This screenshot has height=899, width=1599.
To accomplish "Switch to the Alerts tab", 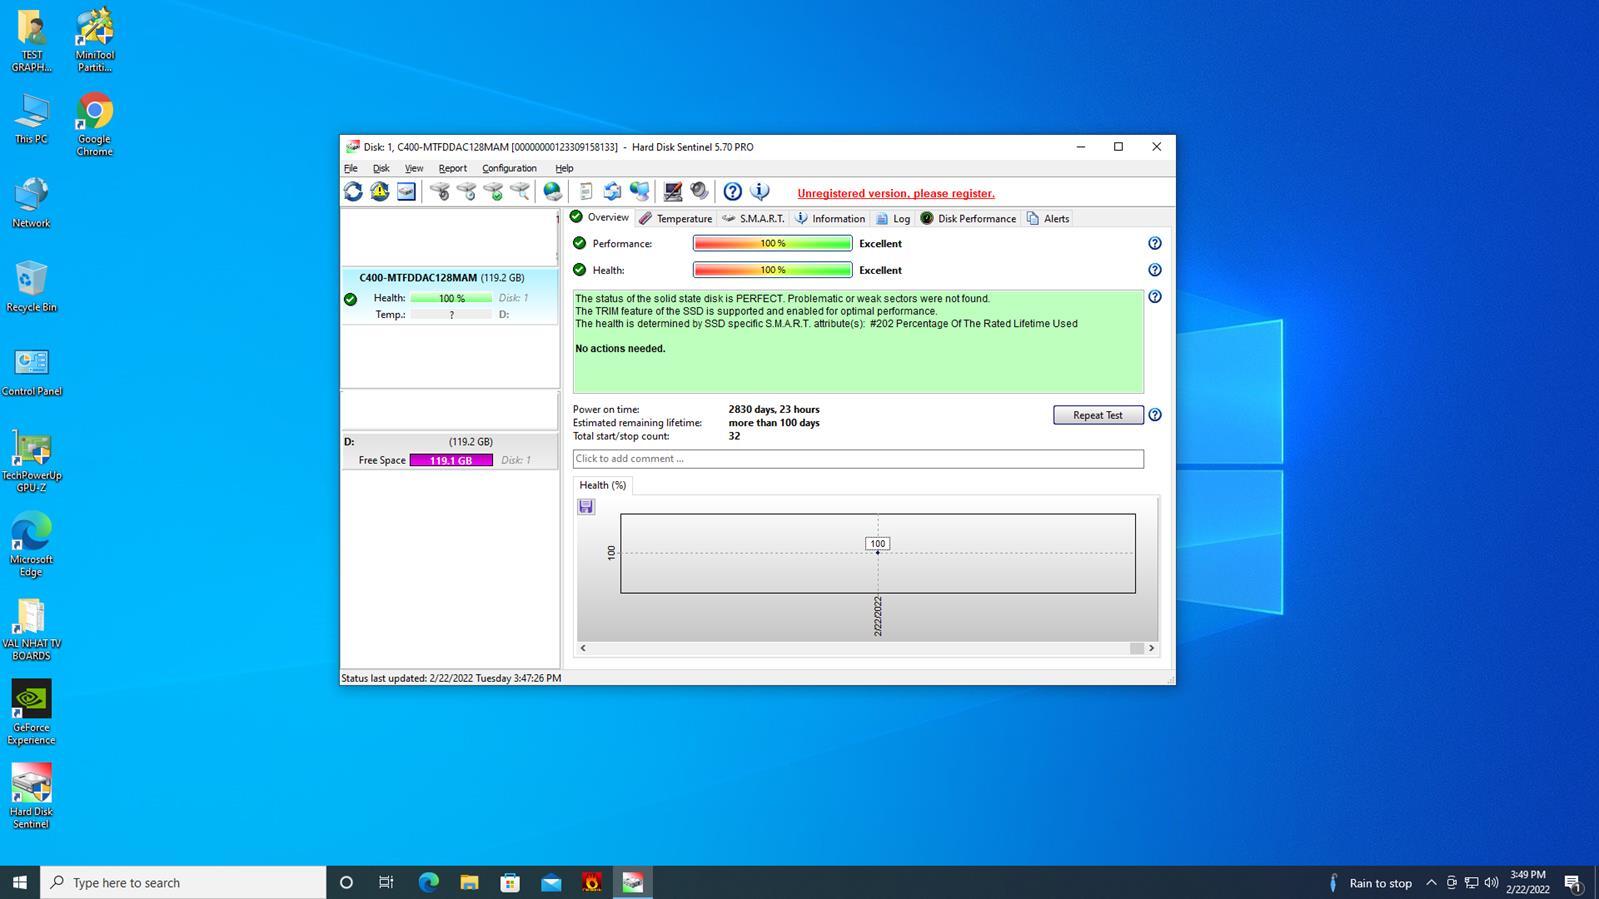I will [x=1048, y=218].
